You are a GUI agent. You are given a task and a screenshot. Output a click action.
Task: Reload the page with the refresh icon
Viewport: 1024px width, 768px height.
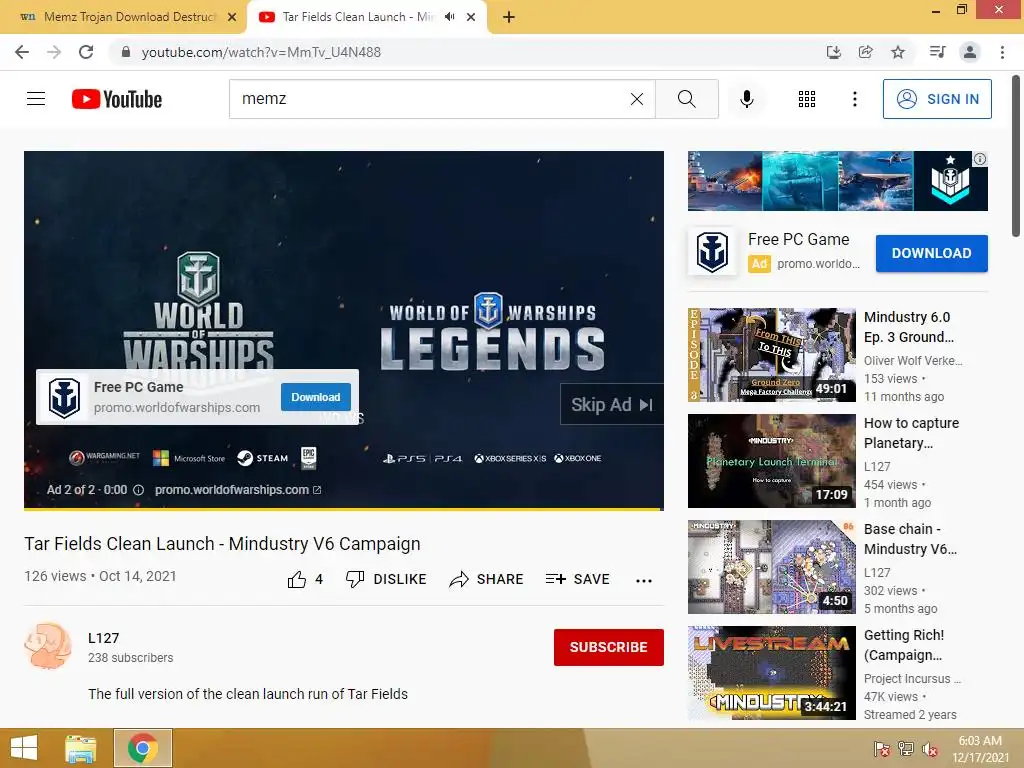click(86, 52)
